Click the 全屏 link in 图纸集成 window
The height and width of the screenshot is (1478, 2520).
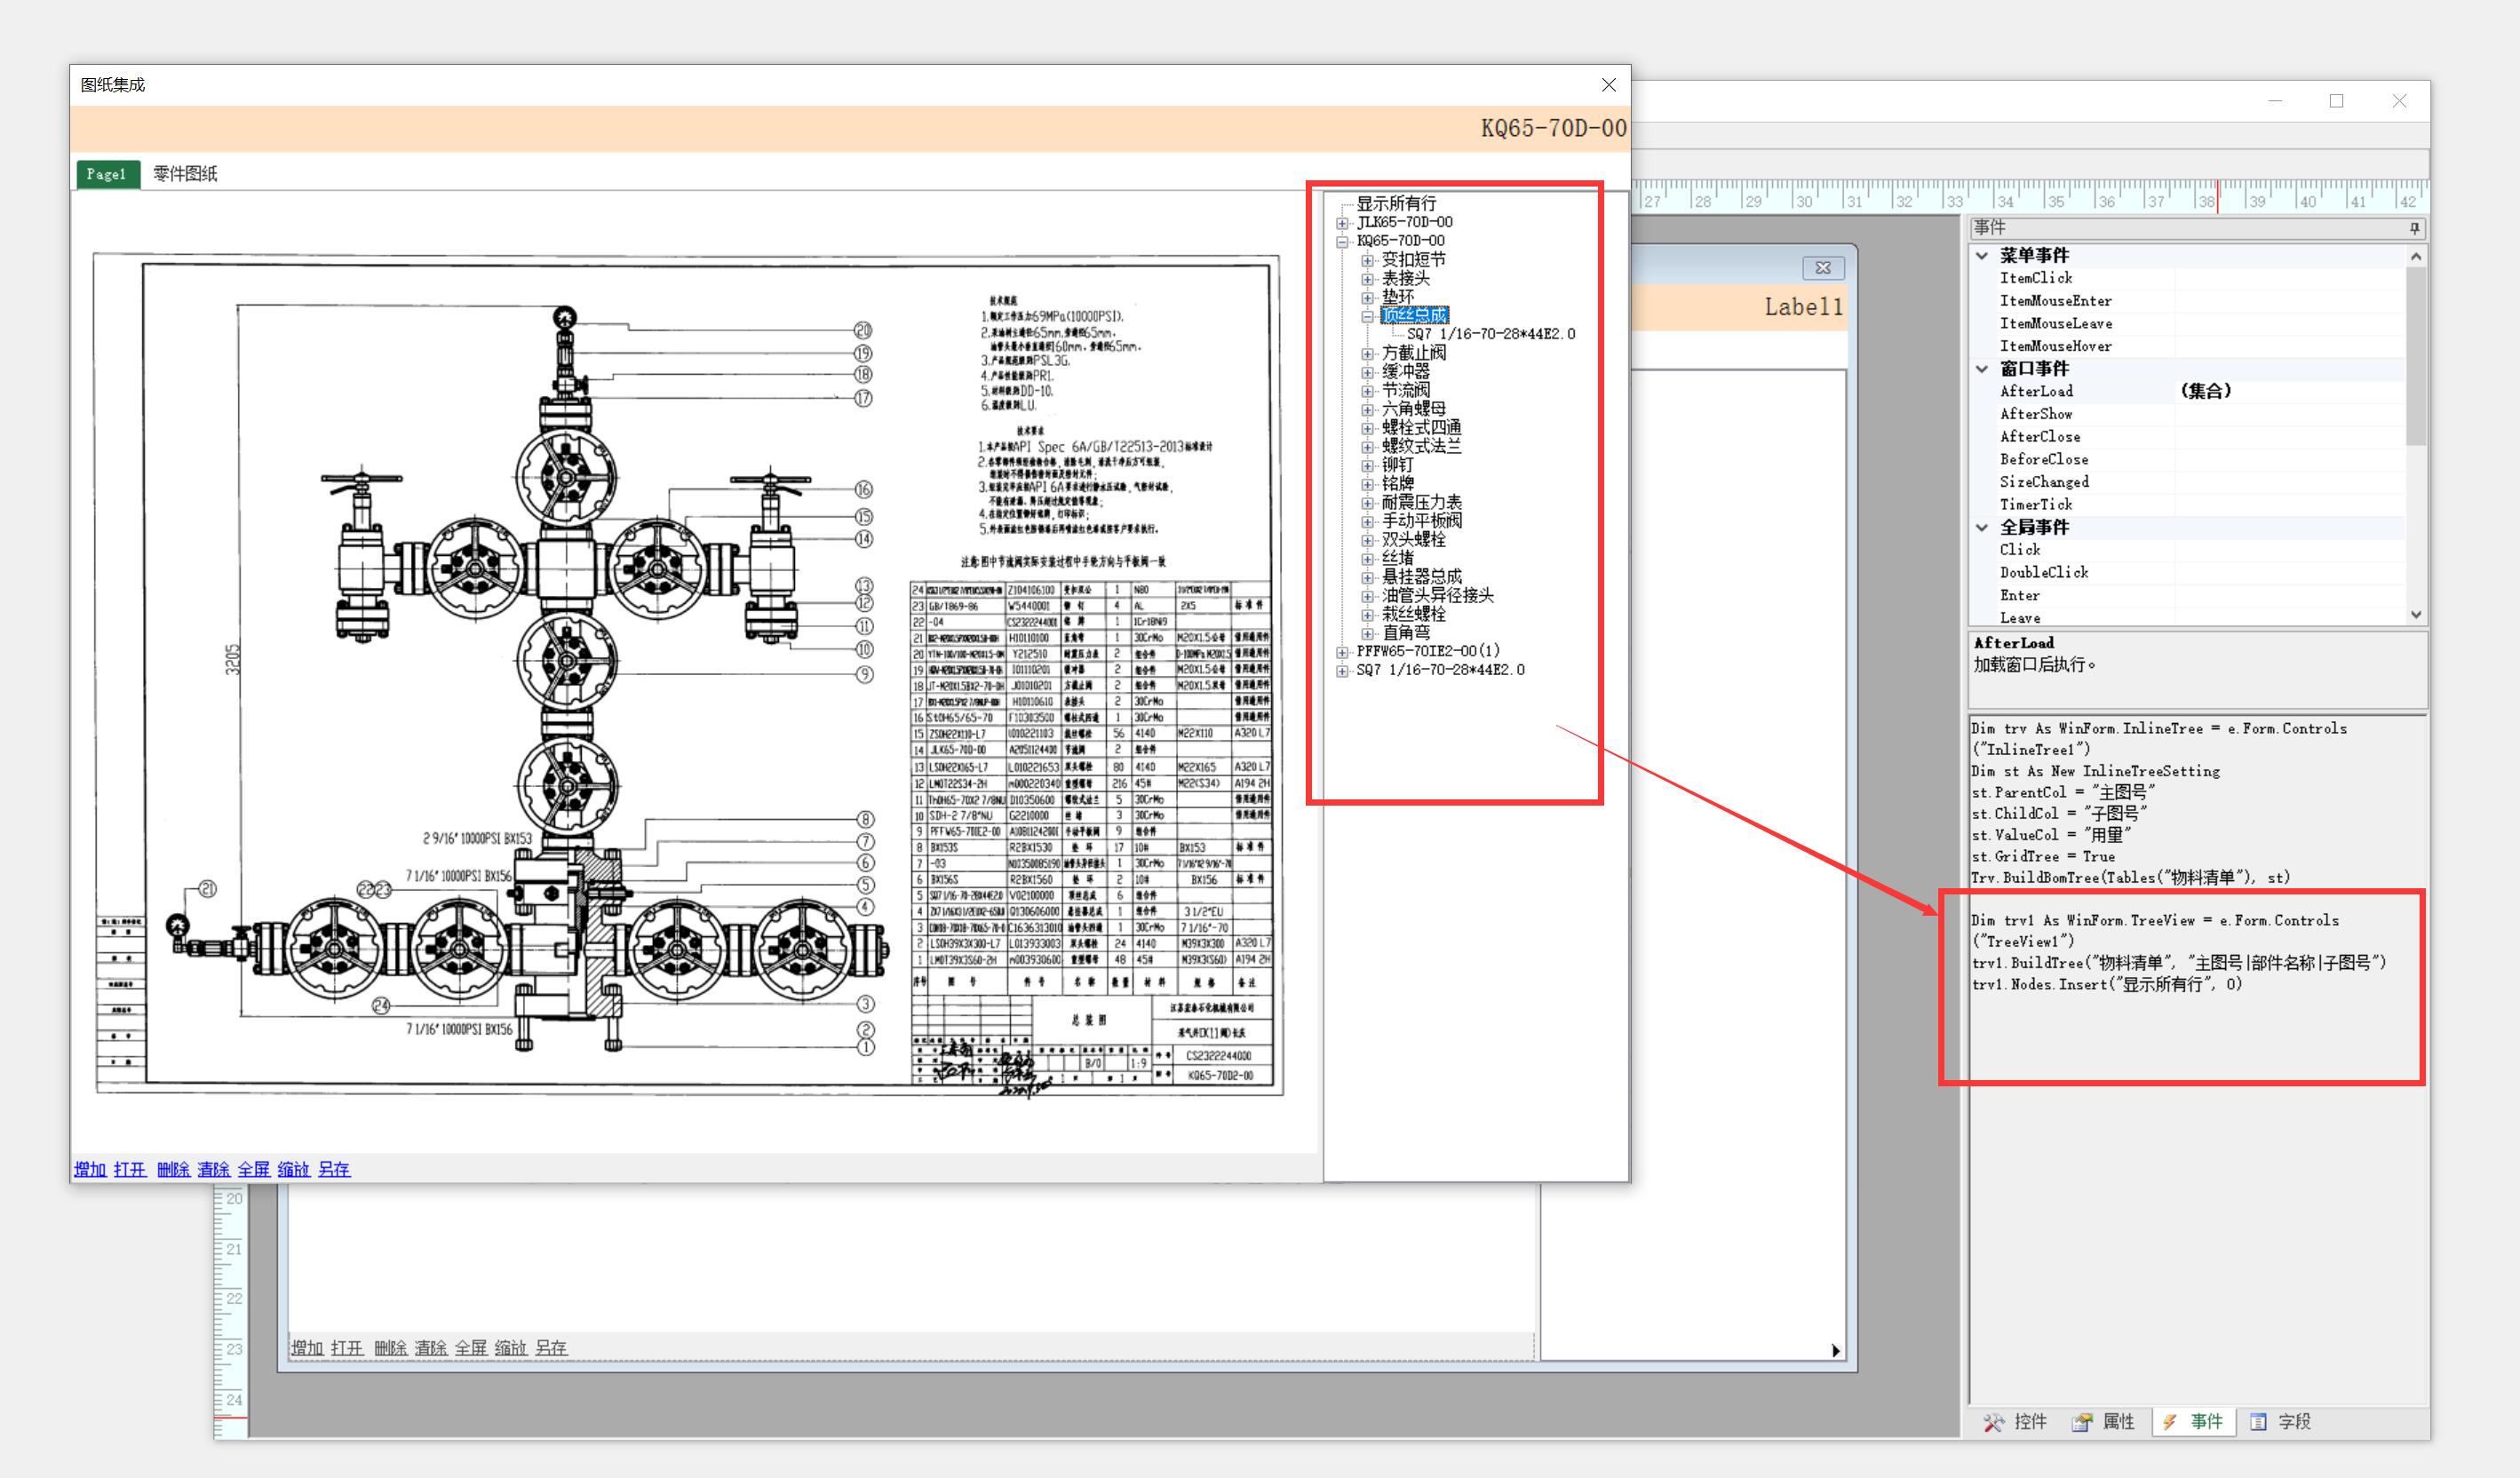click(254, 1169)
